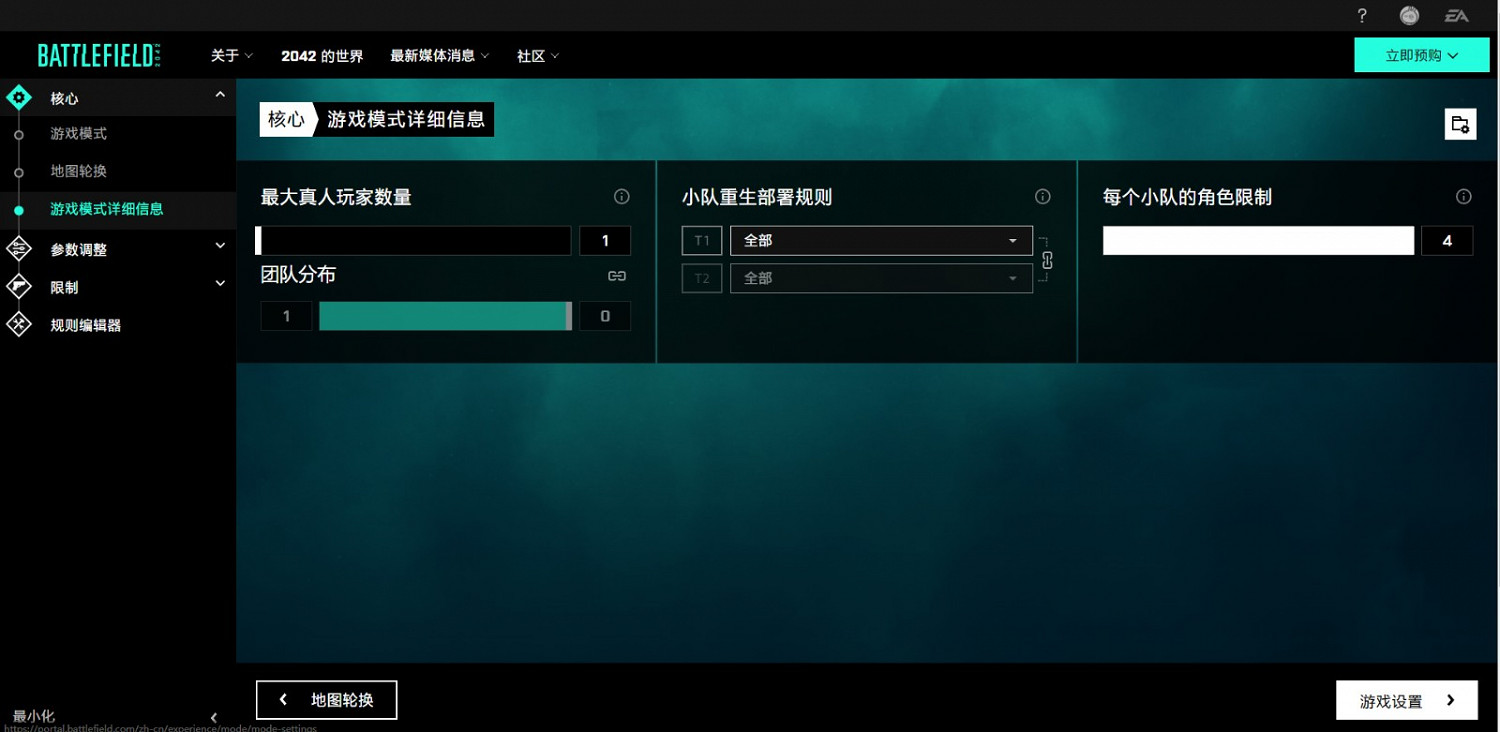Toggle the link icon beside 团队分布
The image size is (1500, 732).
coord(616,275)
